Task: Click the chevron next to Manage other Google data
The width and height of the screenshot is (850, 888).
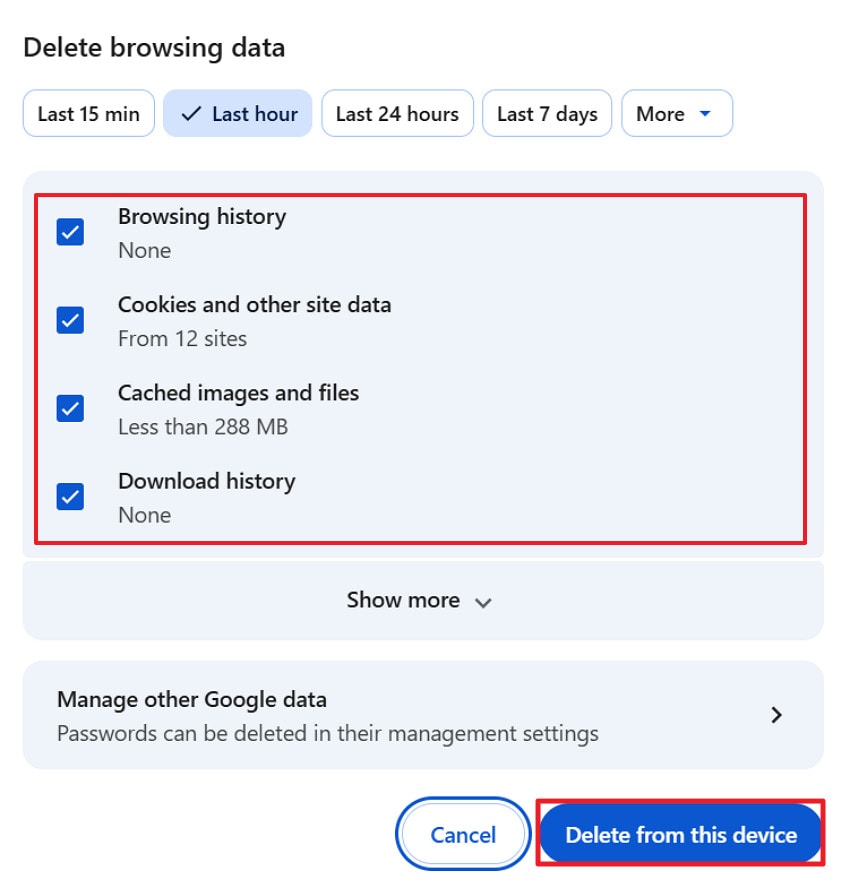Action: (776, 714)
